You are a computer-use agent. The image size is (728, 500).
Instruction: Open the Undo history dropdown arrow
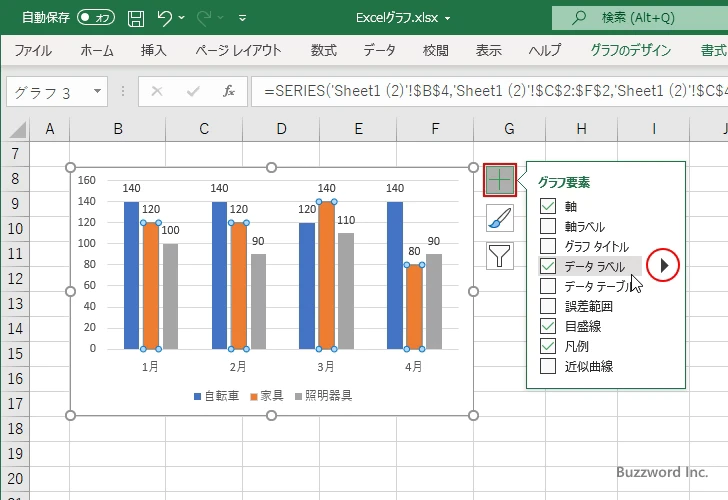tap(182, 18)
